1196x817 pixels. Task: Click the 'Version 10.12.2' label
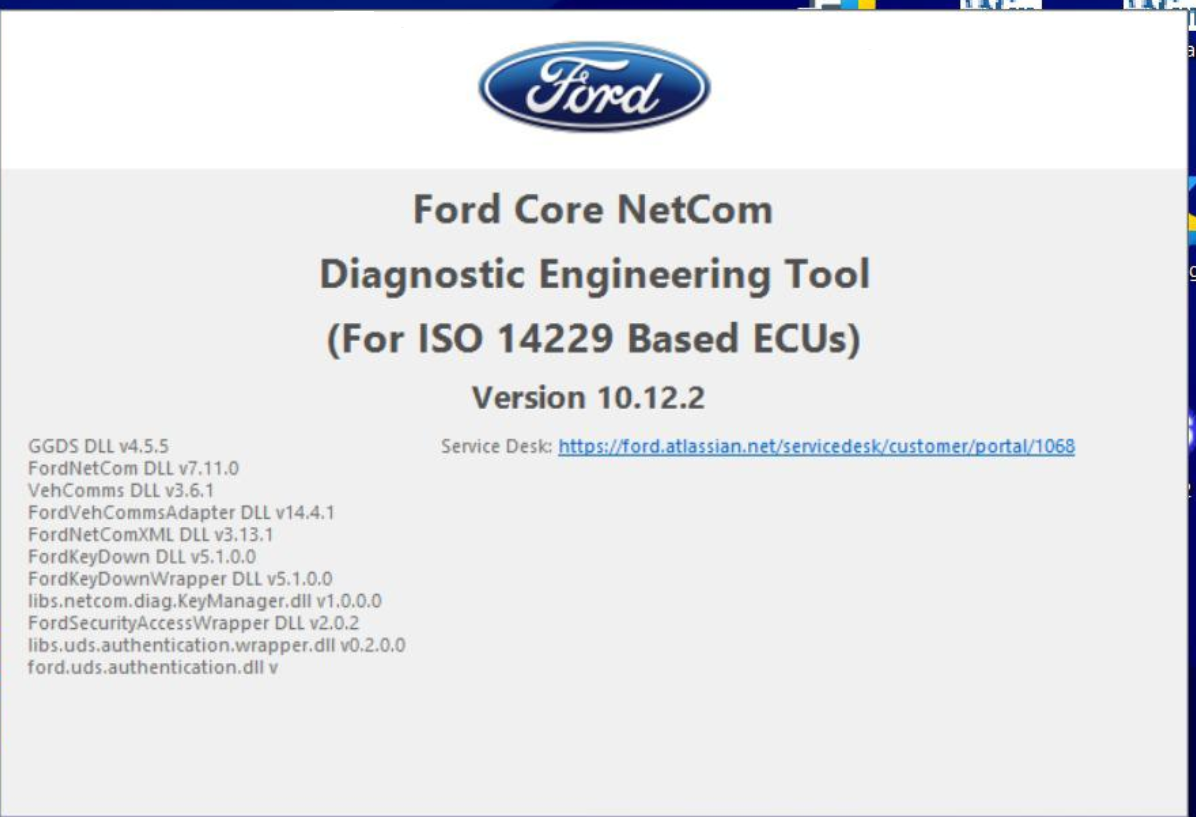point(588,397)
